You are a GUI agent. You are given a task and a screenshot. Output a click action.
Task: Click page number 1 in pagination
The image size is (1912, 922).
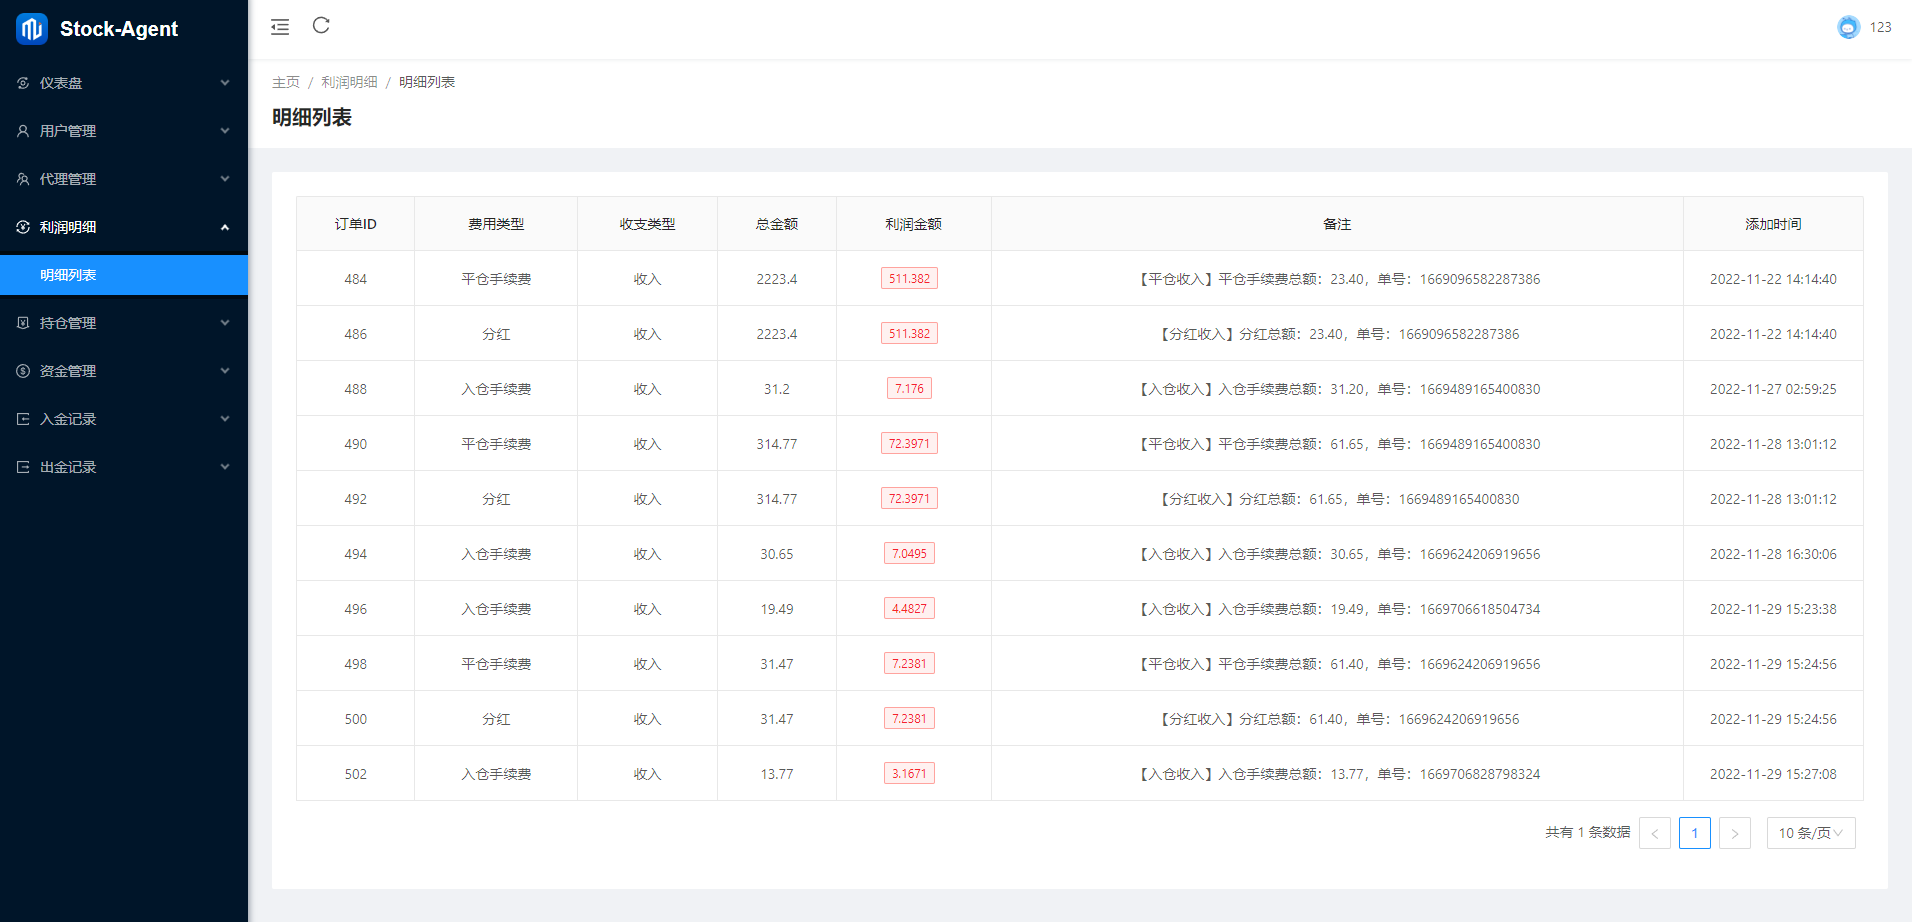click(1694, 833)
